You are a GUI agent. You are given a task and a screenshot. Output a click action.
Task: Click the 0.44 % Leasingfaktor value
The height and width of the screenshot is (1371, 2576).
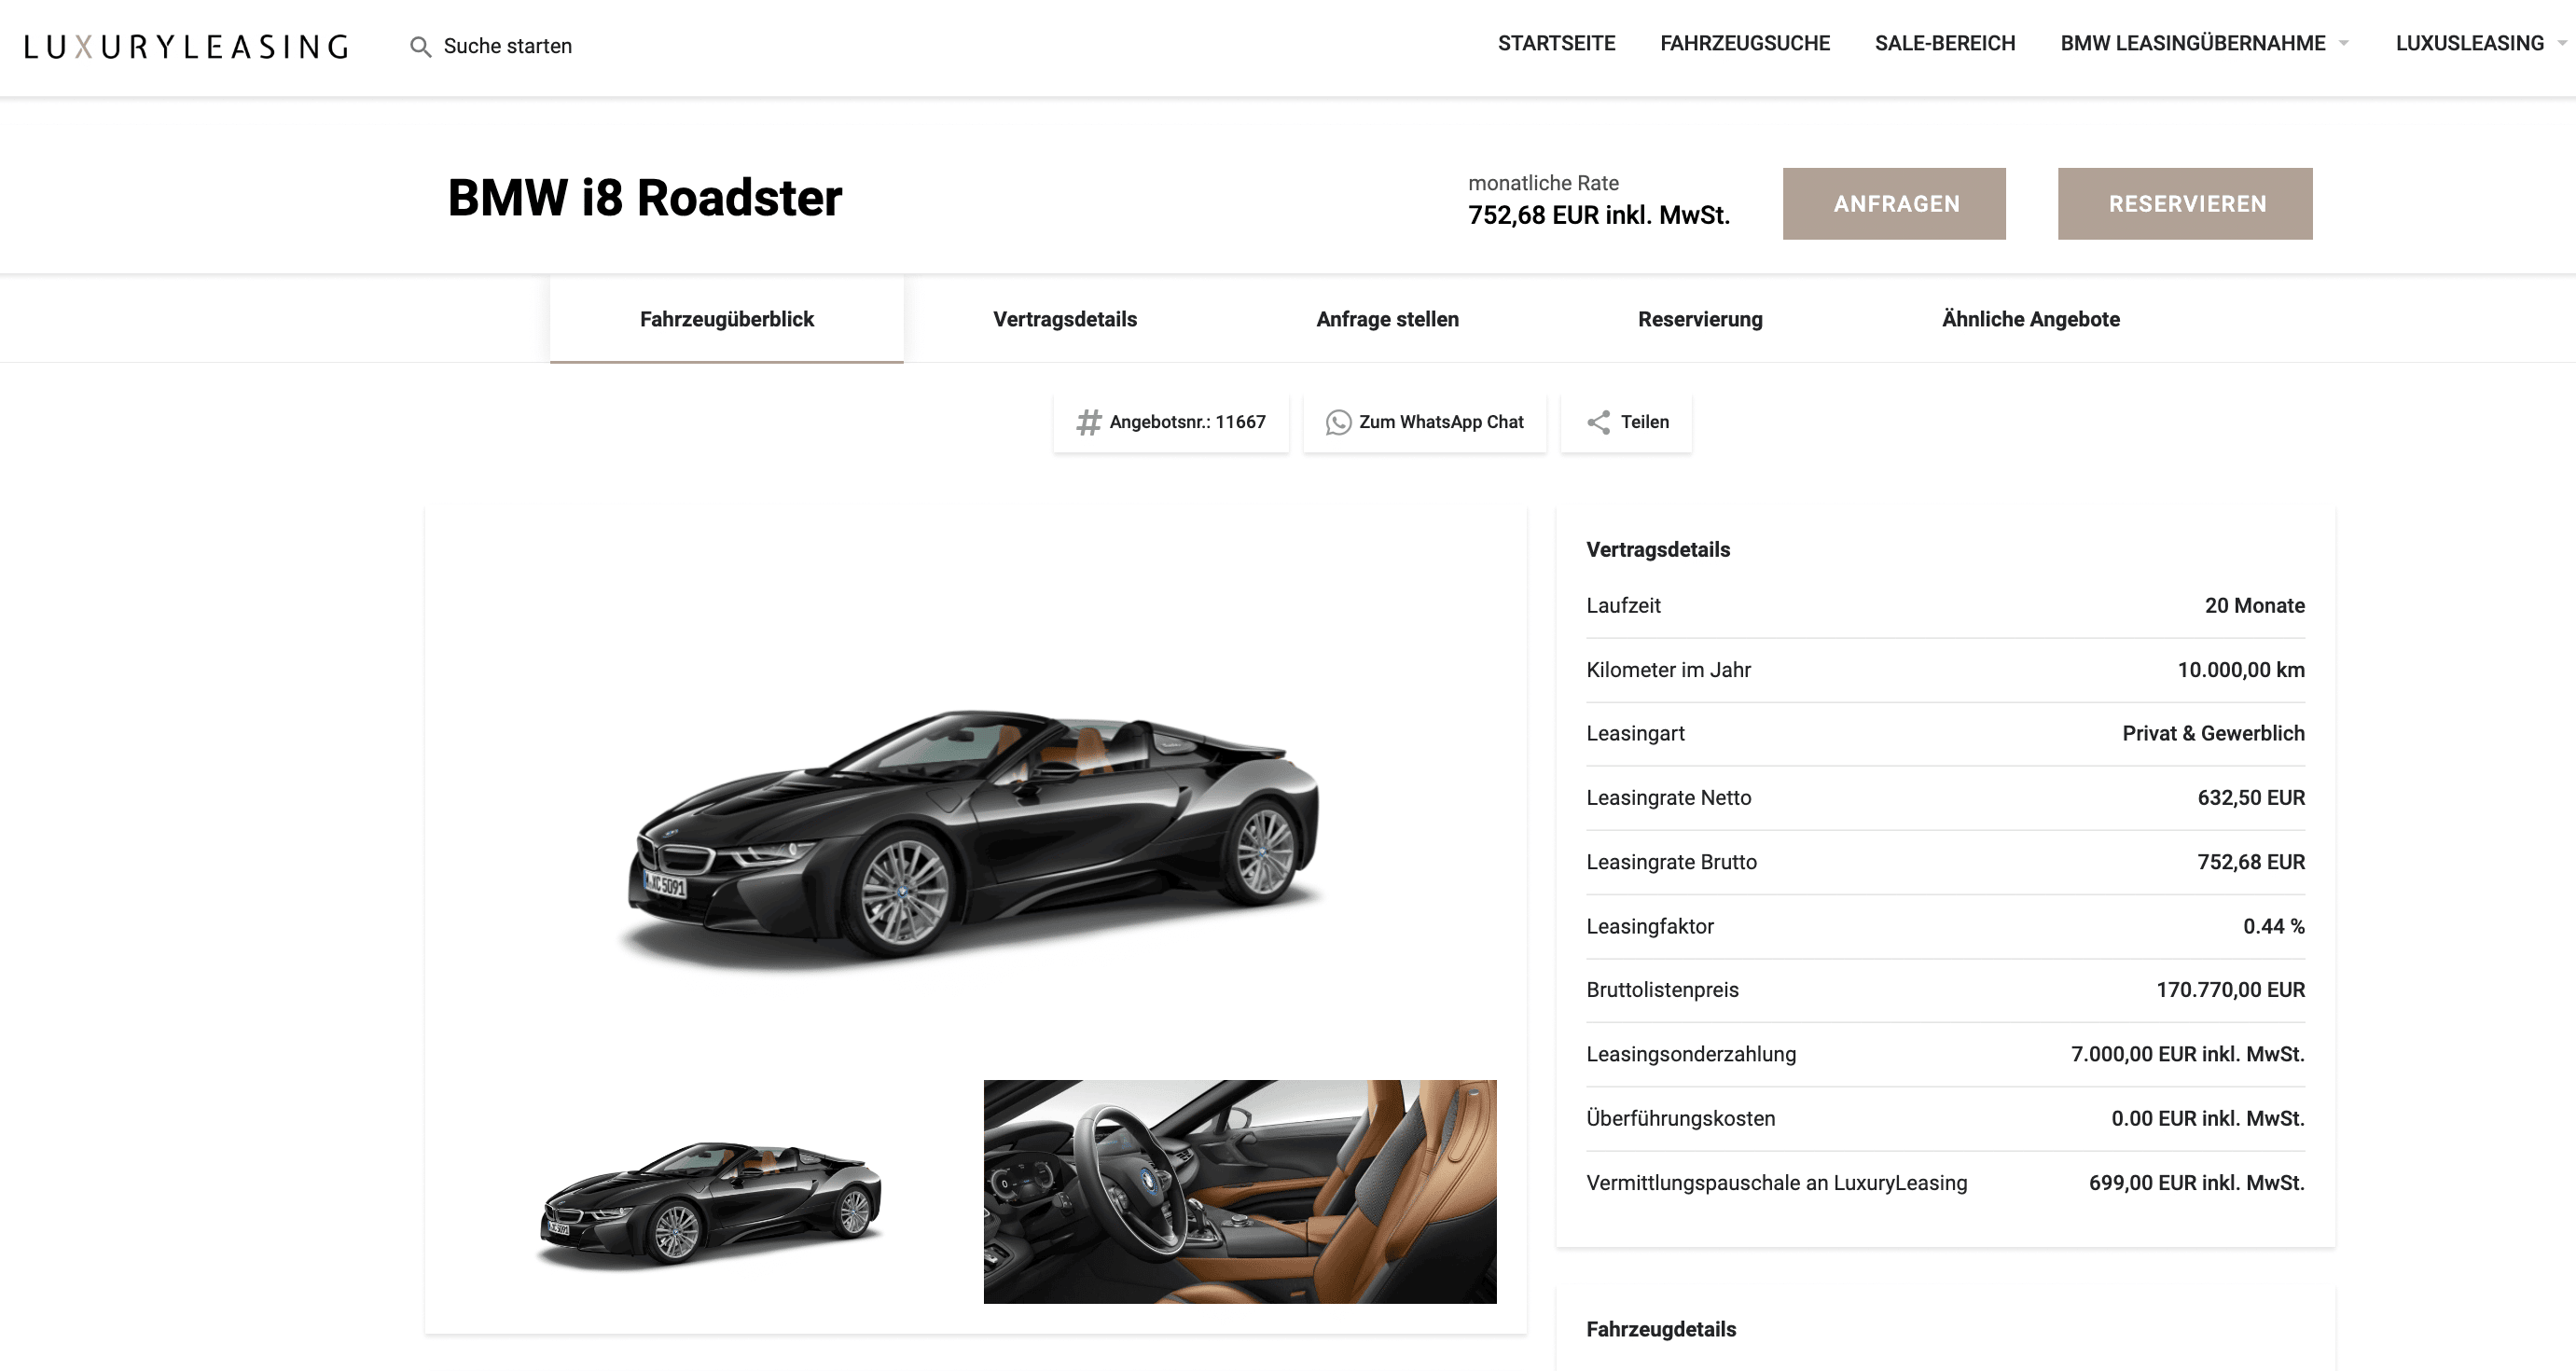pos(2273,926)
